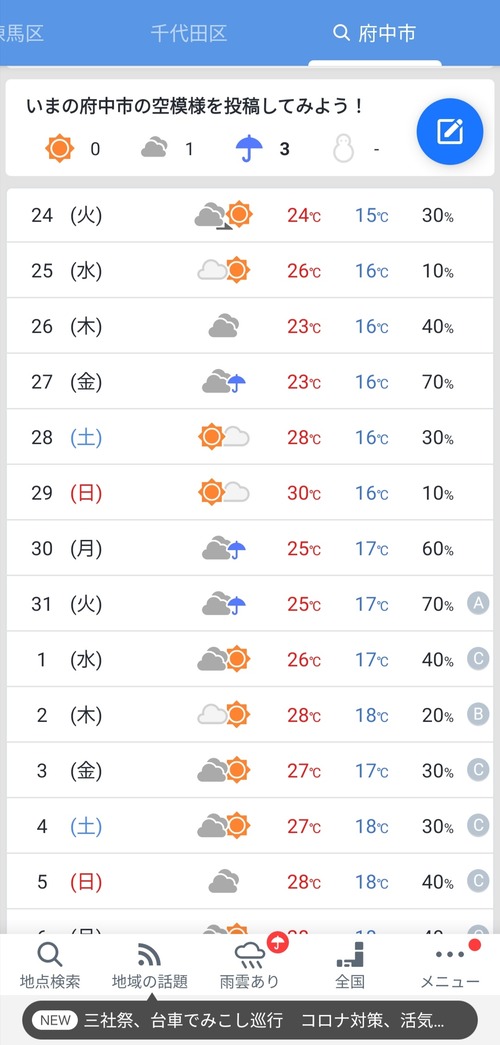This screenshot has width=500, height=1045.
Task: Select the cloudy report icon with count 1
Action: coord(154,148)
